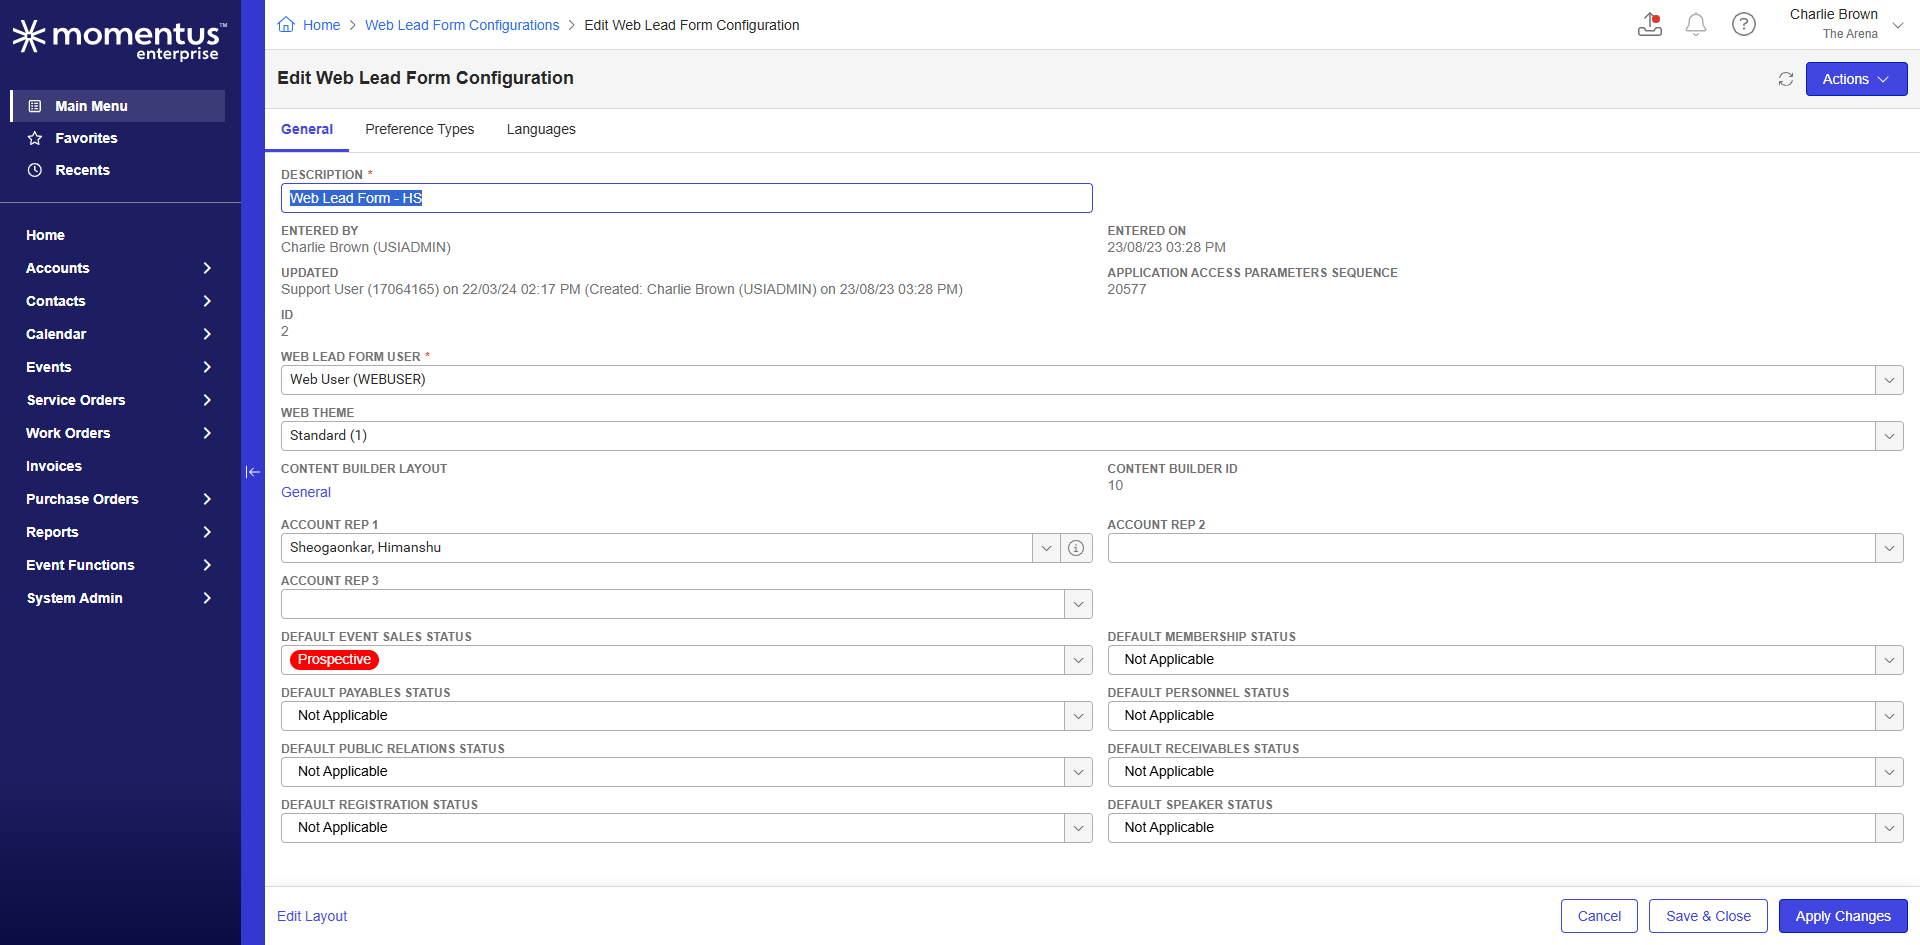
Task: Click Home breadcrumb link
Action: (x=321, y=25)
